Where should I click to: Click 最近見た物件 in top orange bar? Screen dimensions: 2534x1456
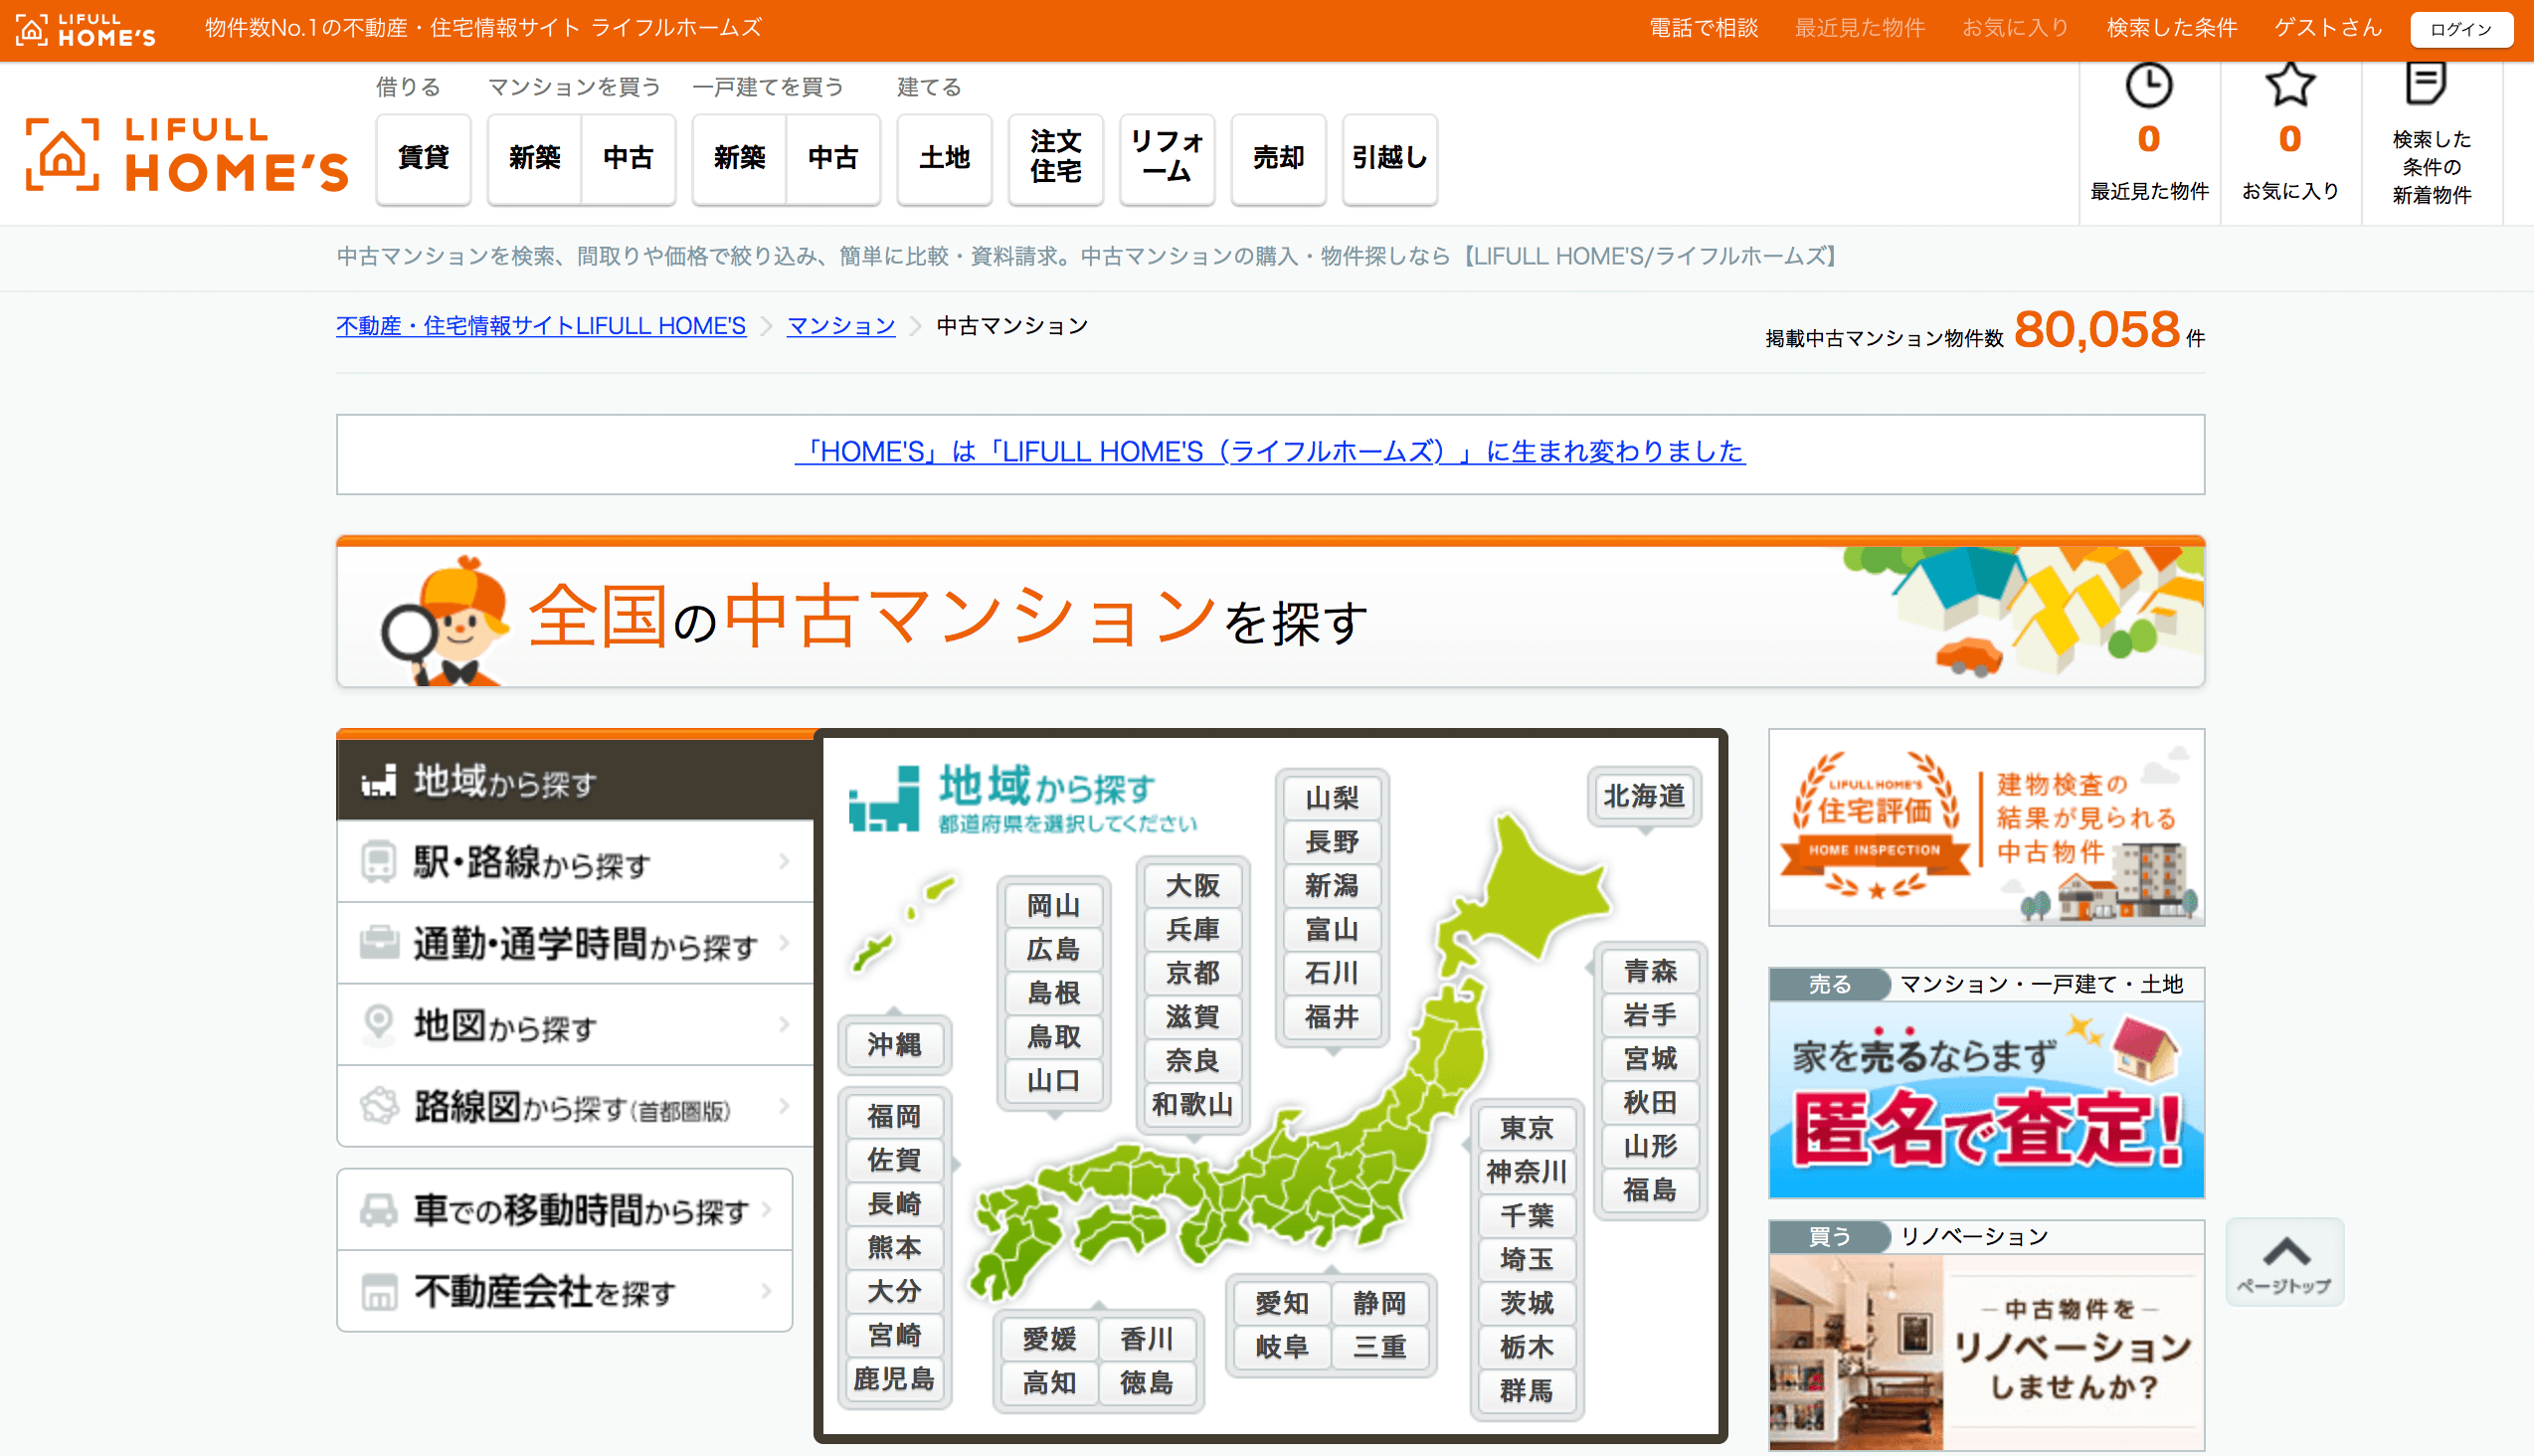point(1859,28)
